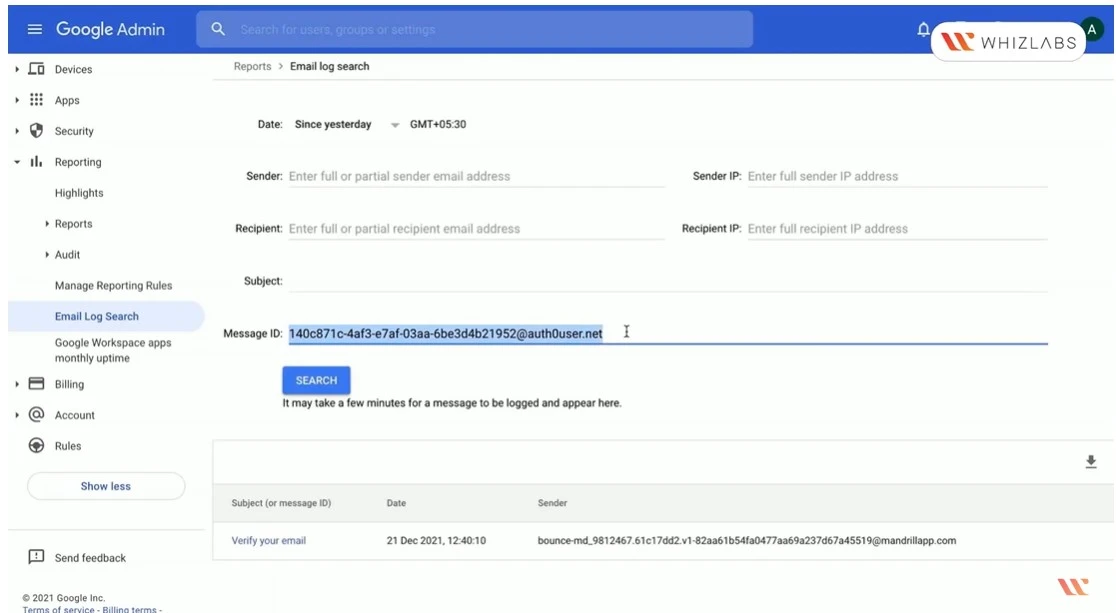
Task: Click the Sender column header
Action: point(552,503)
